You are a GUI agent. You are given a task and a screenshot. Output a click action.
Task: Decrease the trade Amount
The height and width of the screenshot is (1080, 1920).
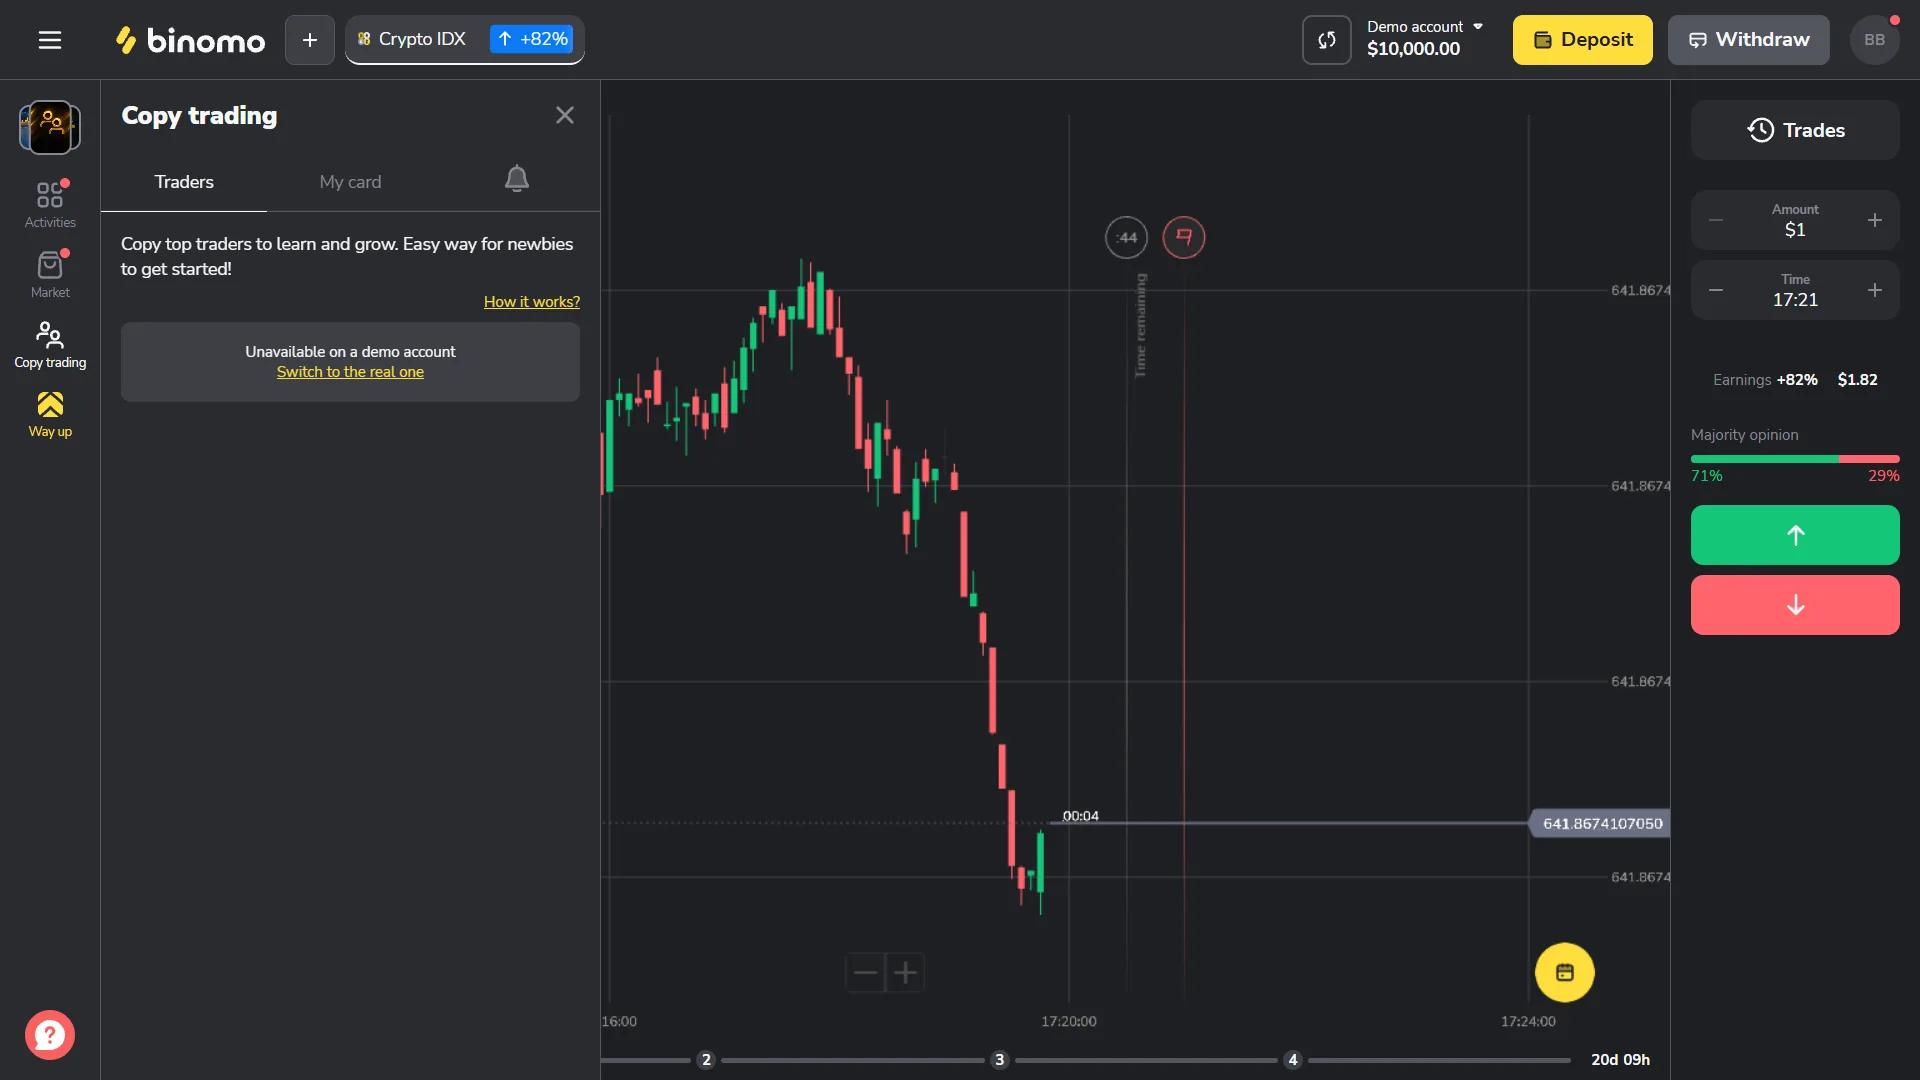(1716, 220)
